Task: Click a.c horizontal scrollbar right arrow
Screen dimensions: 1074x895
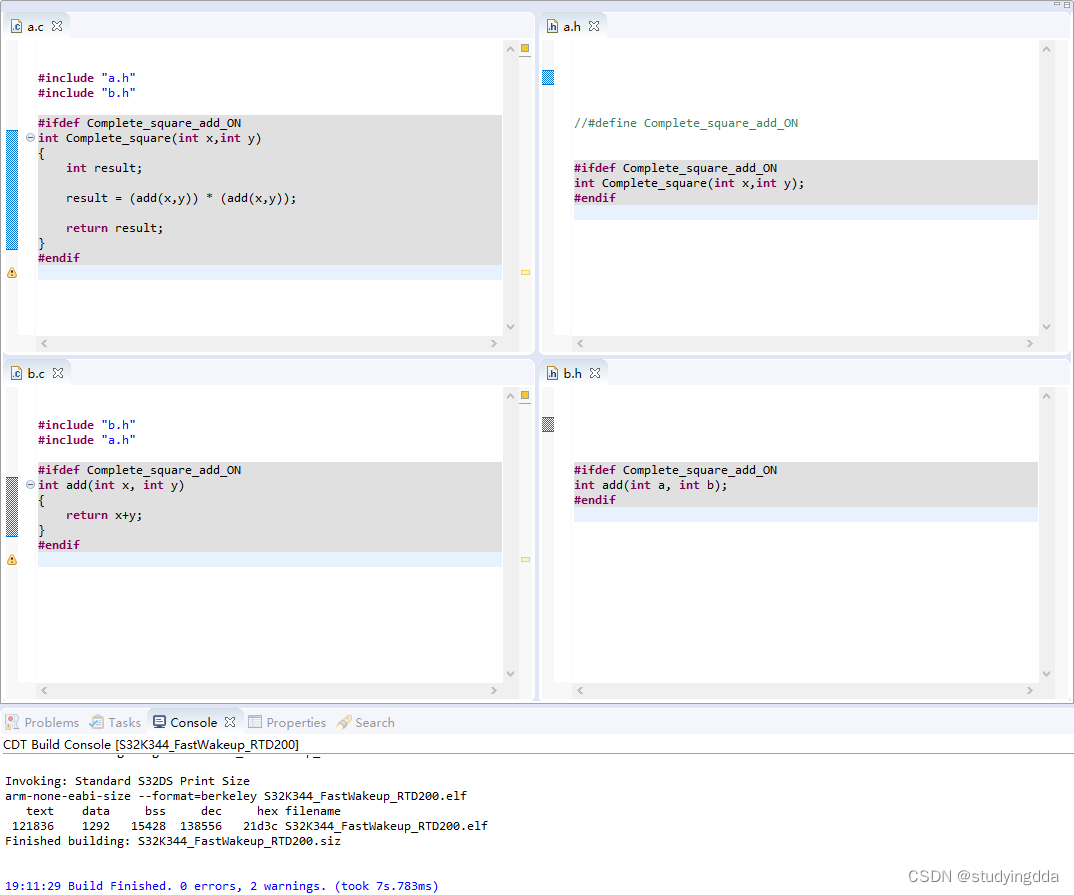Action: (x=494, y=343)
